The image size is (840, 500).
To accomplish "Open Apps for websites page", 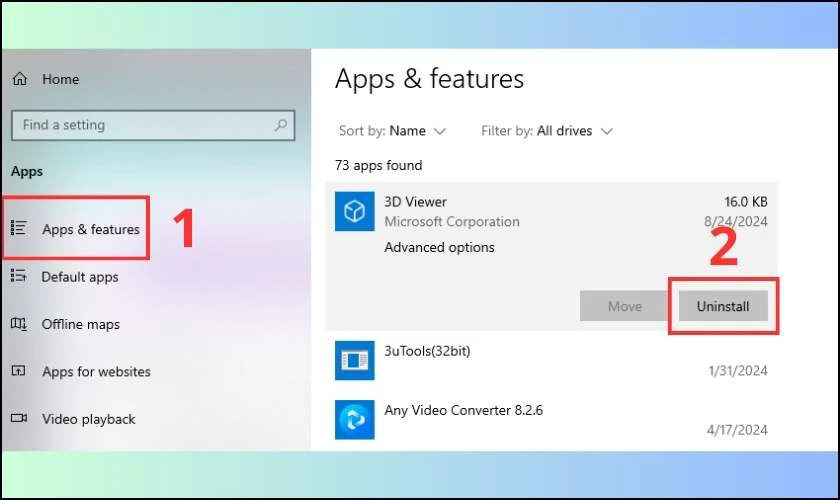I will (96, 371).
